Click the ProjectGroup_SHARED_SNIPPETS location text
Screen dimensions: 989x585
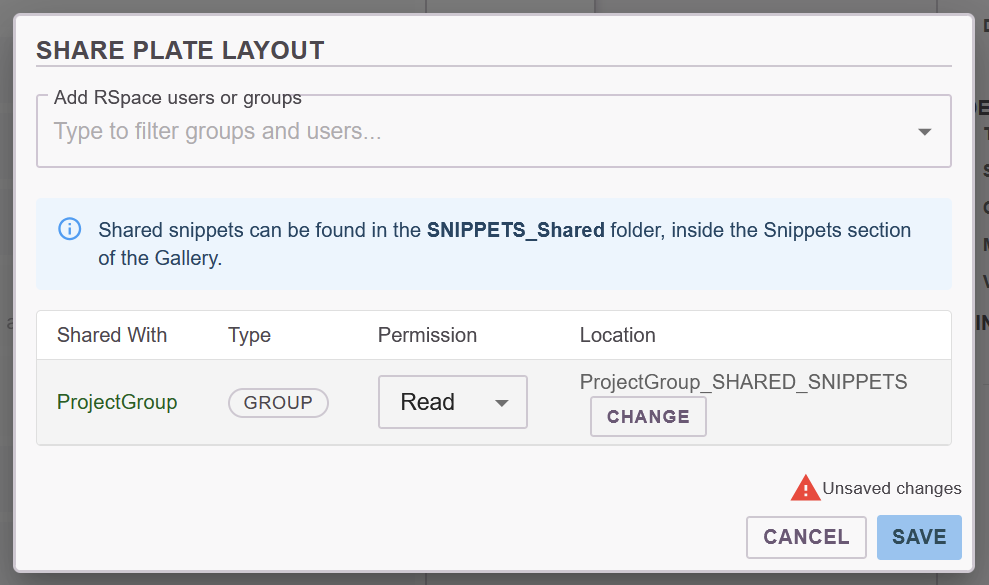(x=743, y=381)
